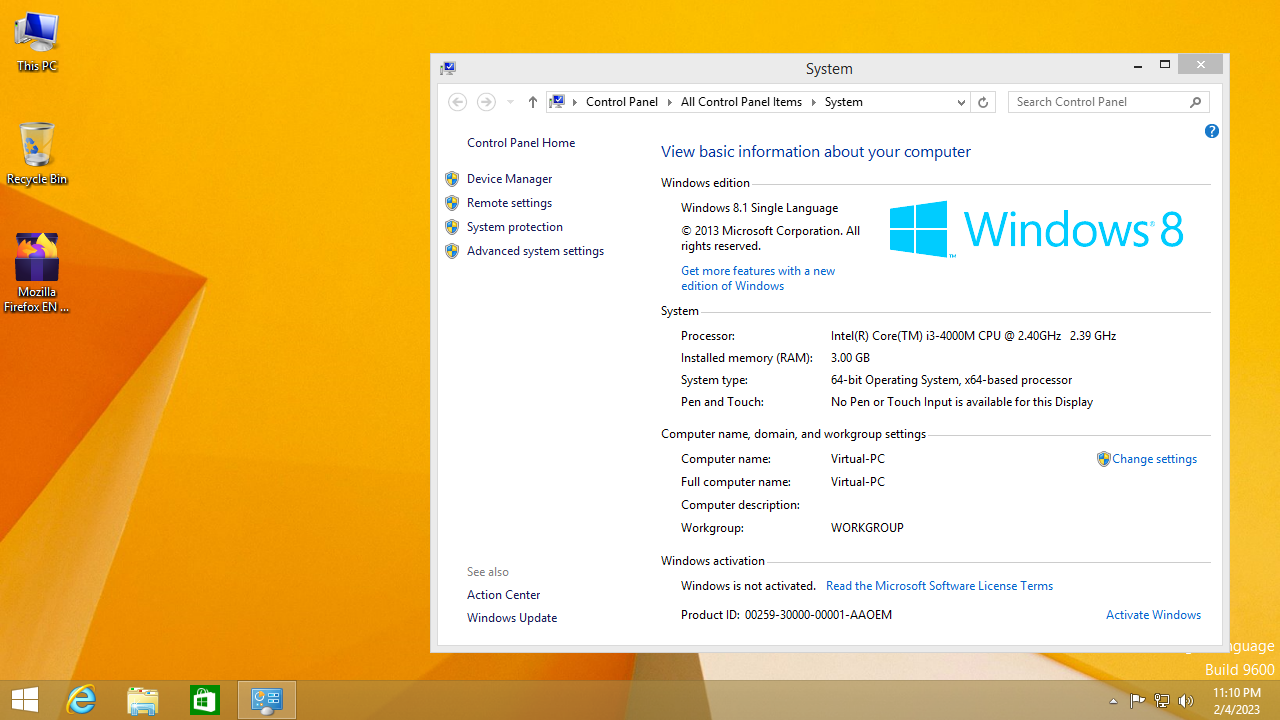1280x720 pixels.
Task: Open volume control in system tray
Action: click(x=1186, y=701)
